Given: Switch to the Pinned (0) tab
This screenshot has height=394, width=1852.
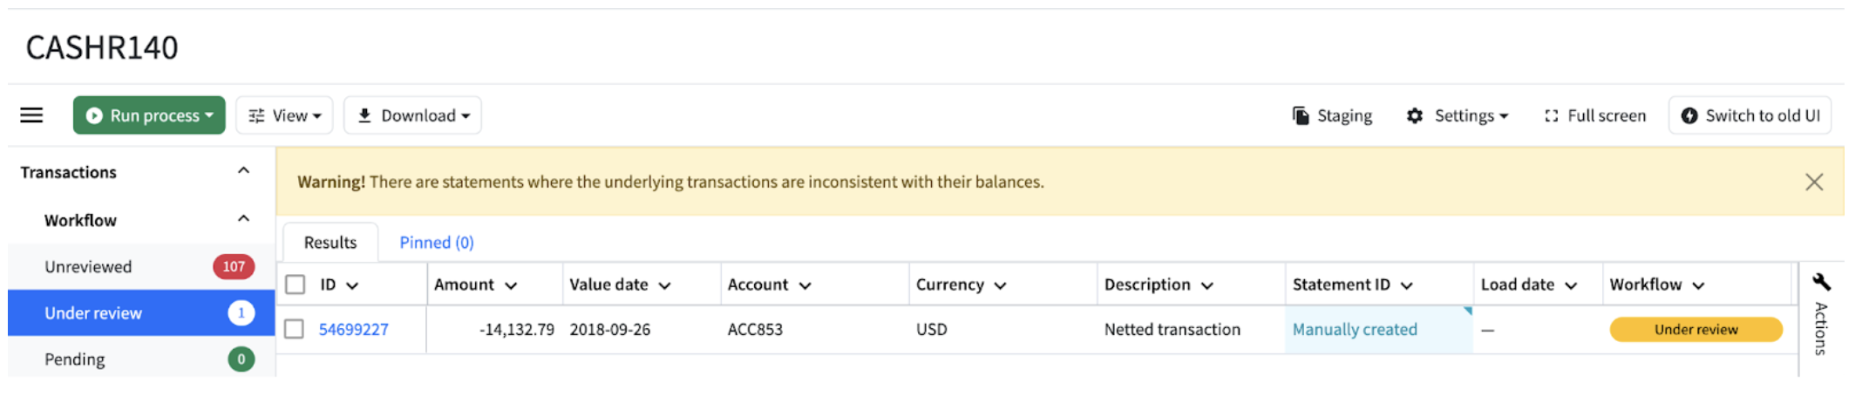Looking at the screenshot, I should (x=437, y=242).
